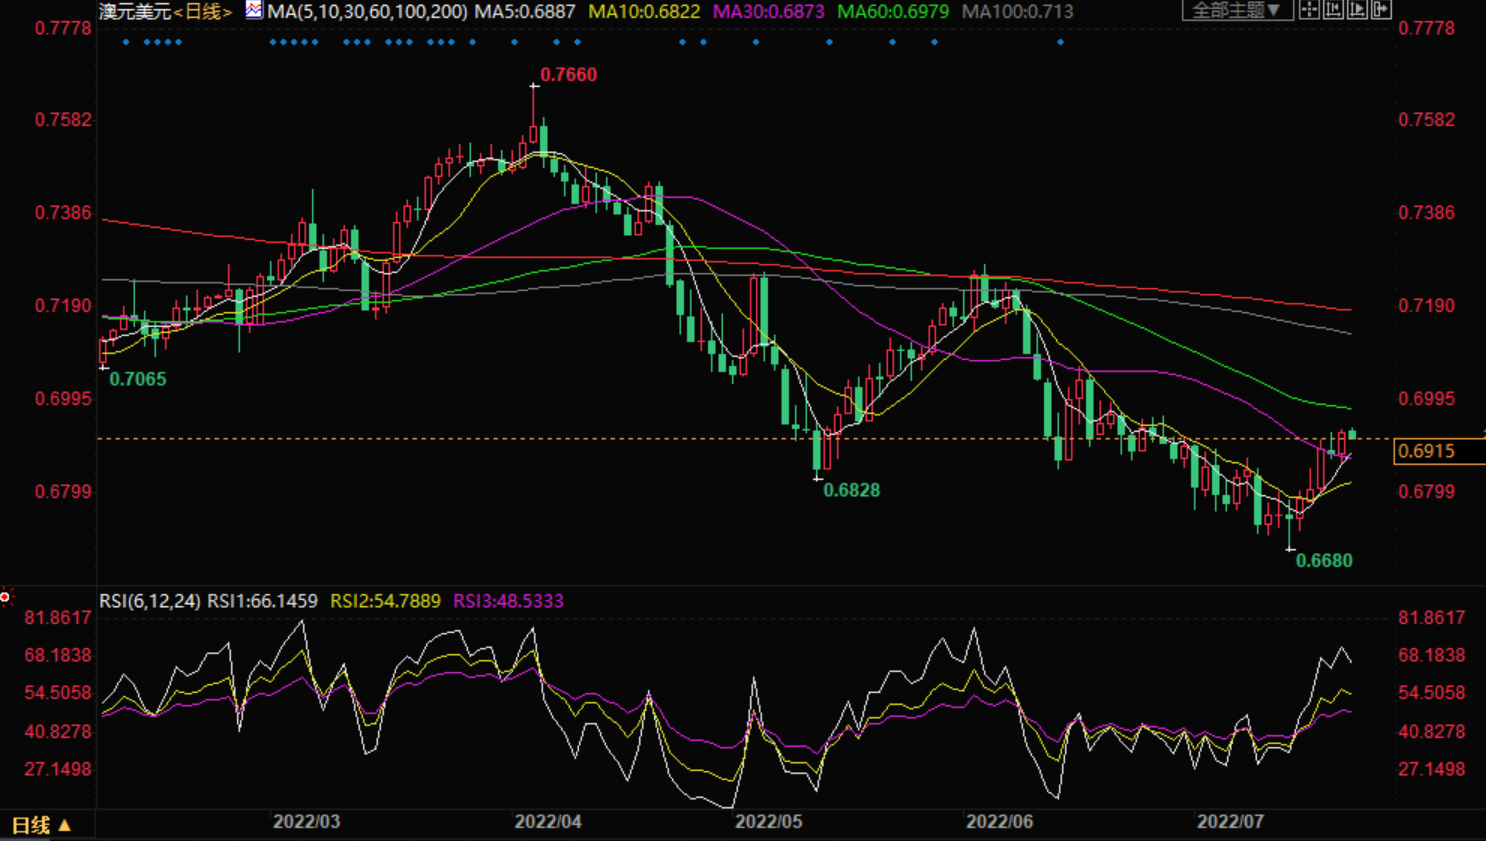Image resolution: width=1486 pixels, height=841 pixels.
Task: Click 0.7778 on the left price axis
Action: click(x=63, y=28)
